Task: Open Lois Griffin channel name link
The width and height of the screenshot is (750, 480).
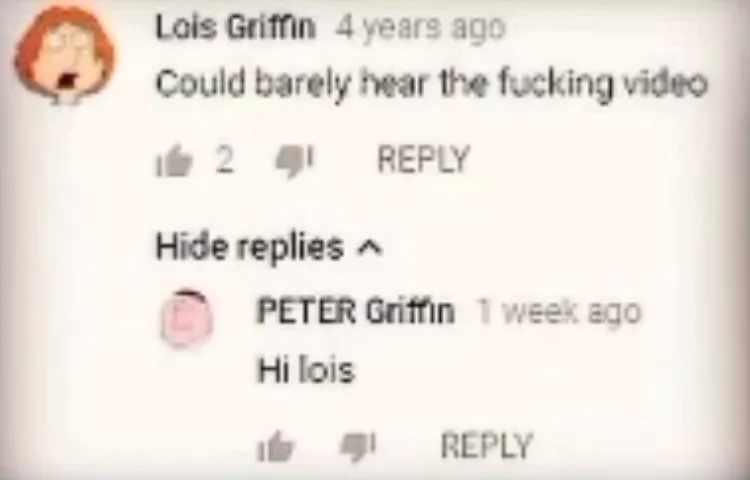Action: click(x=235, y=27)
